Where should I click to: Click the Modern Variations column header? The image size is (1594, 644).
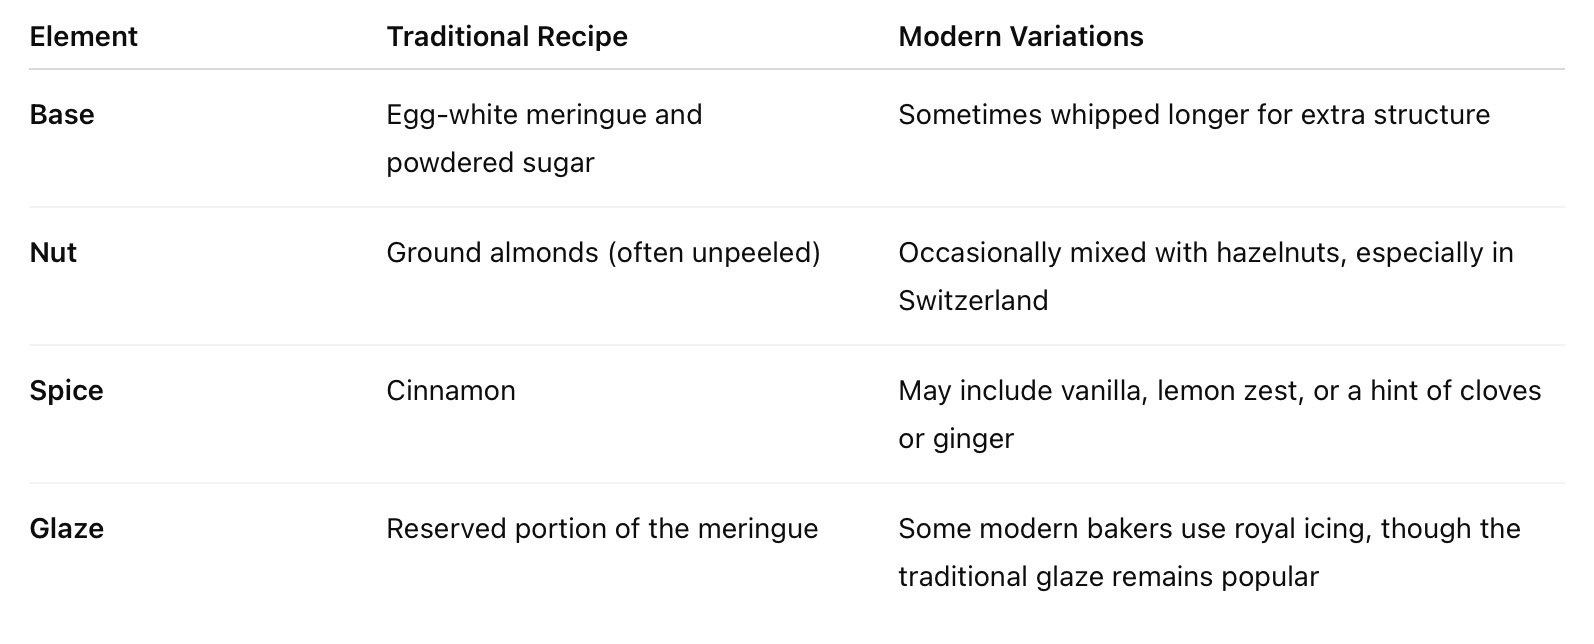point(1020,37)
